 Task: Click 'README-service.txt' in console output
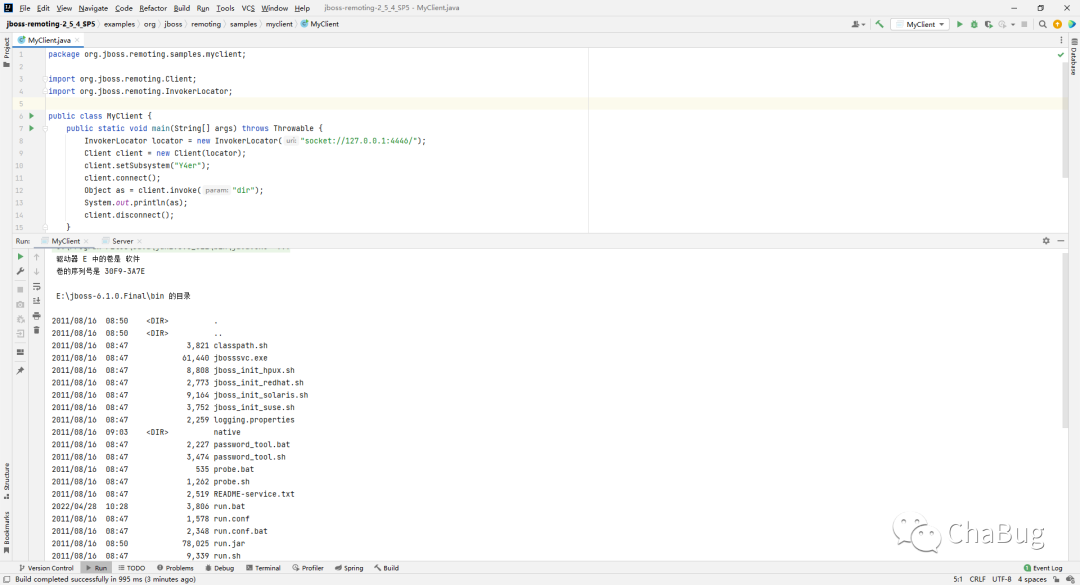tap(254, 494)
